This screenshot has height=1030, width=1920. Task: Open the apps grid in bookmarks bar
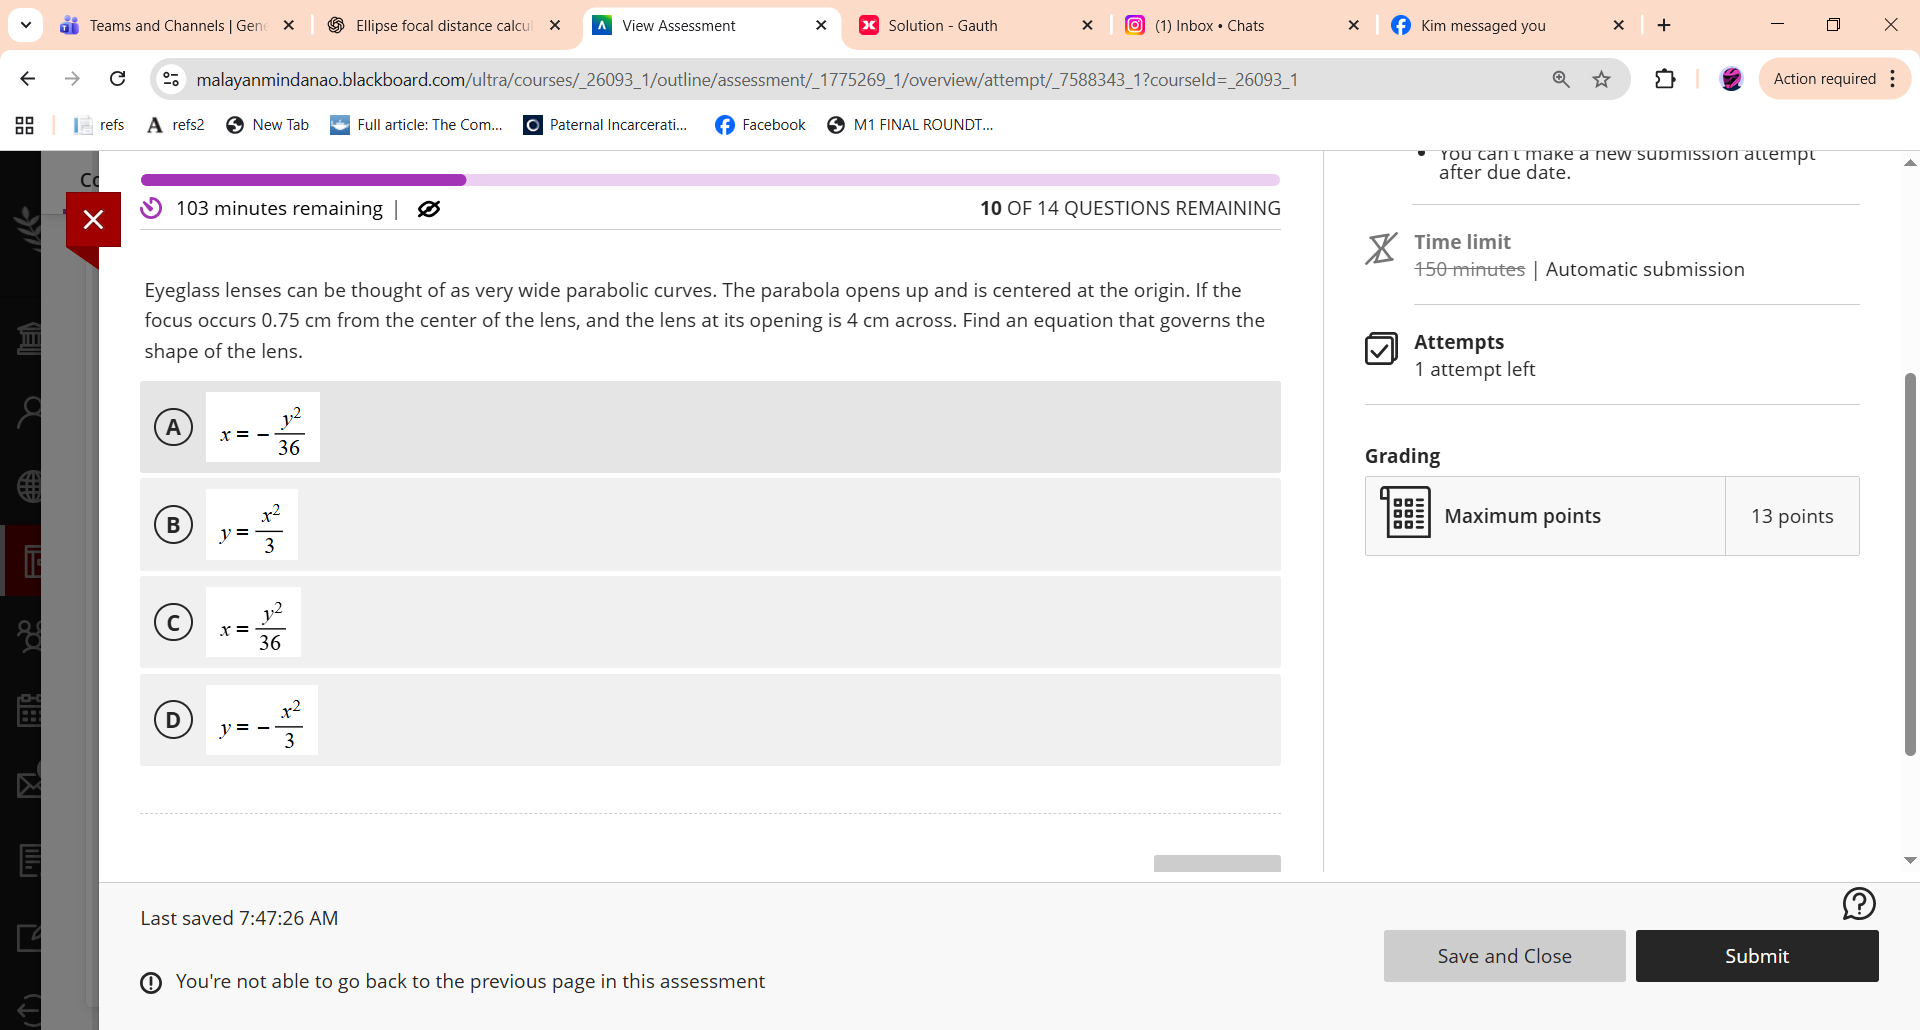point(25,125)
